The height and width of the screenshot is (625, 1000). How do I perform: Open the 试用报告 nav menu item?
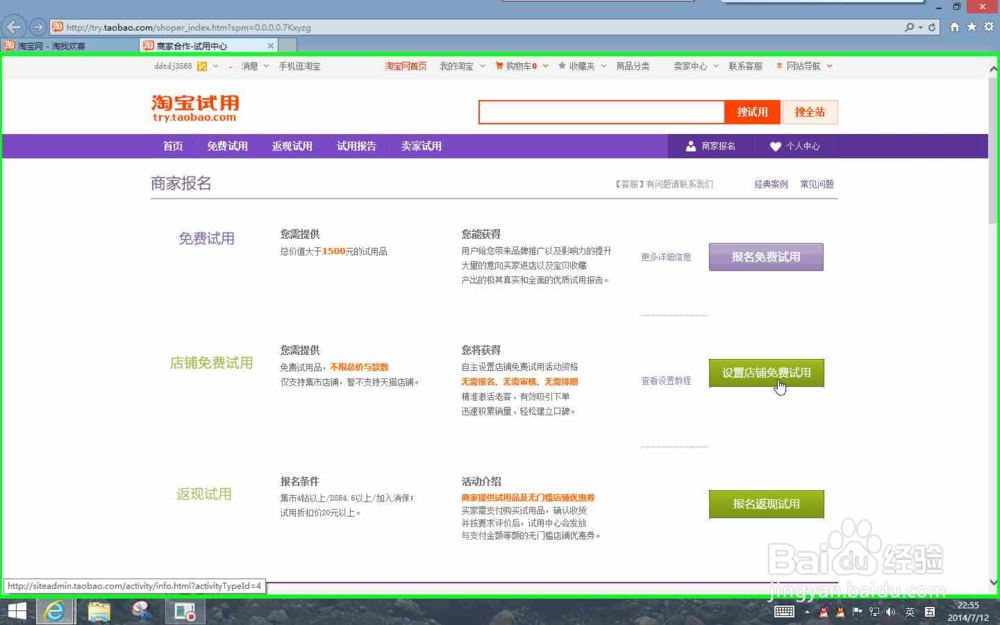tap(357, 146)
